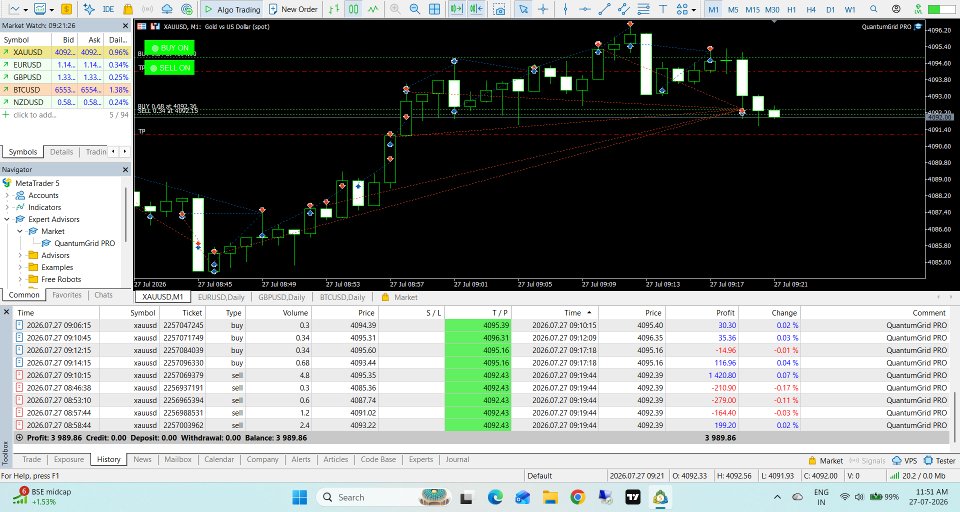Switch to Market Watch Details tab

[61, 152]
